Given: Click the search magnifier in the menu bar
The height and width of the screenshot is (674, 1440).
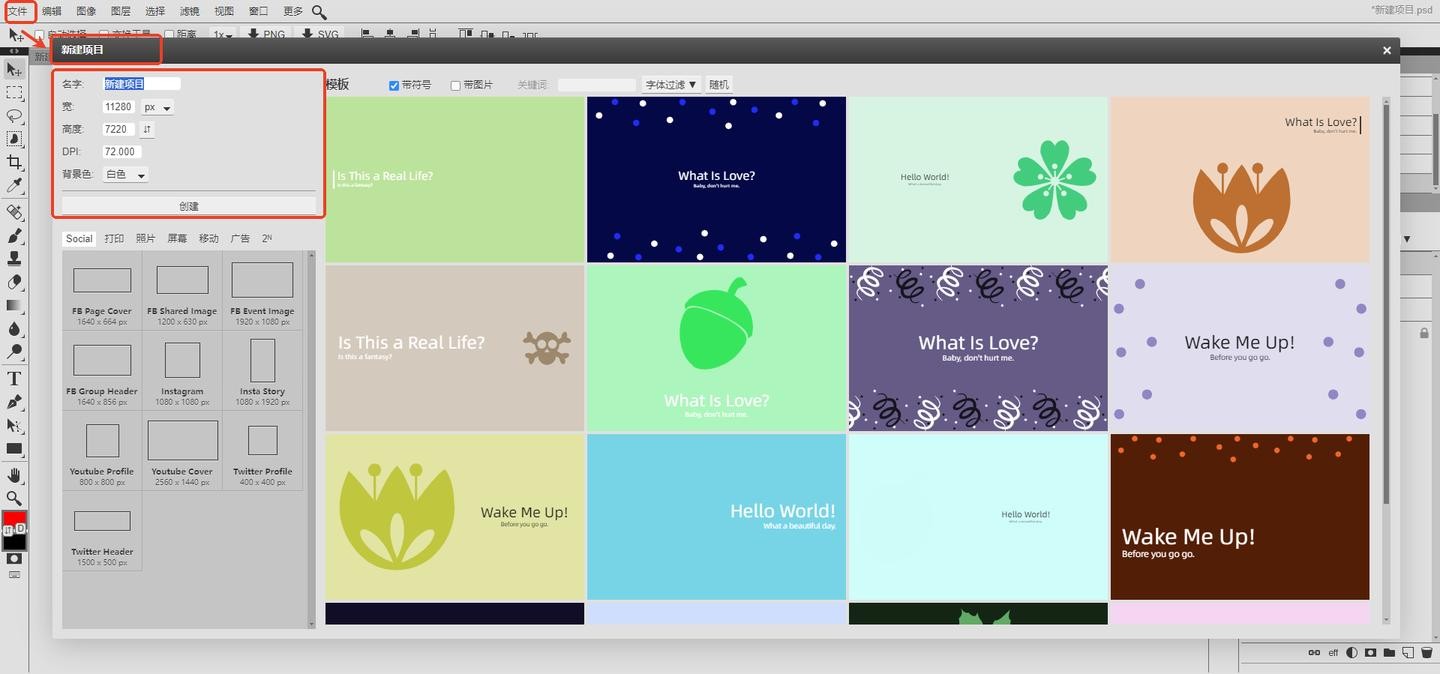Looking at the screenshot, I should [319, 12].
